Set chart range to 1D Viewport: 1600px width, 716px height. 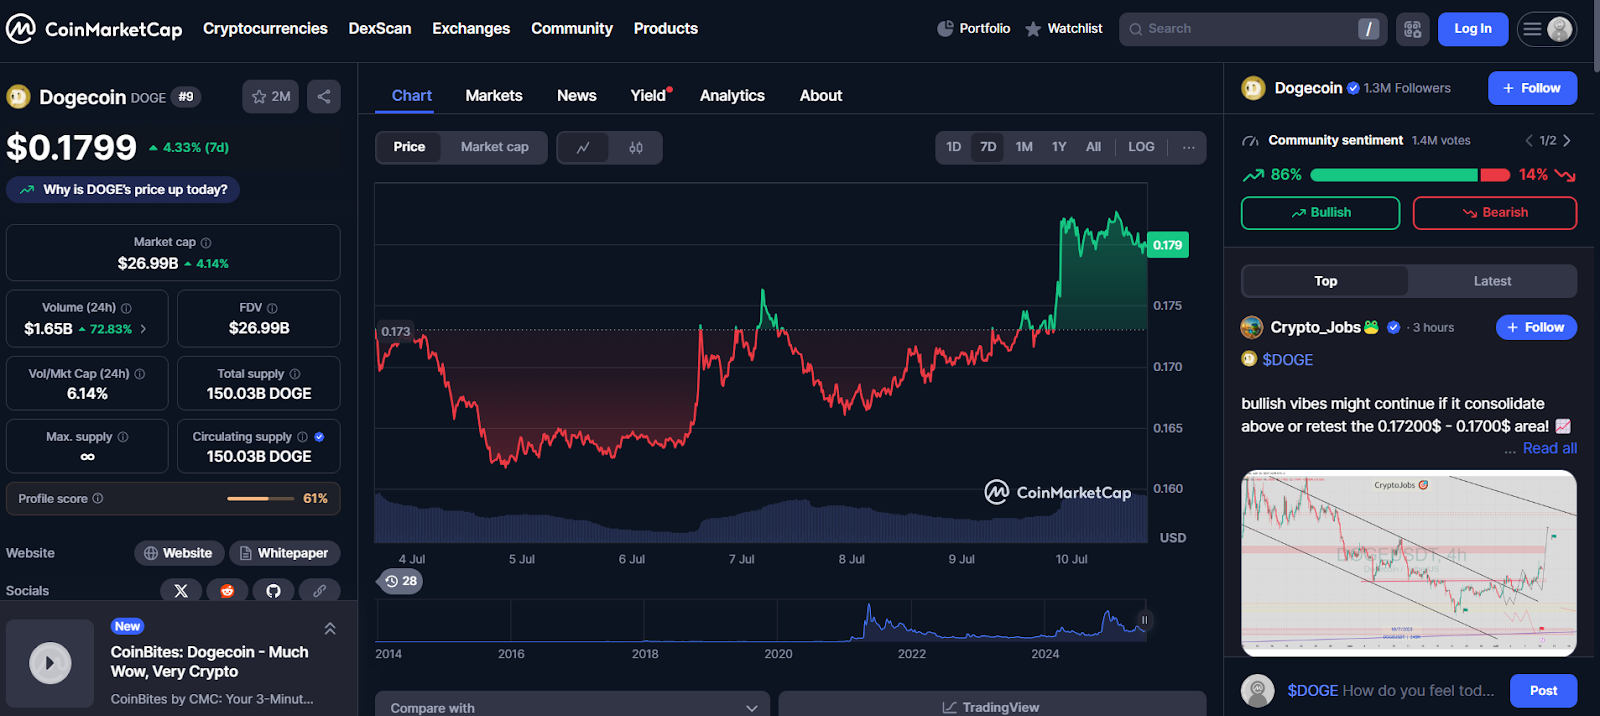click(954, 147)
